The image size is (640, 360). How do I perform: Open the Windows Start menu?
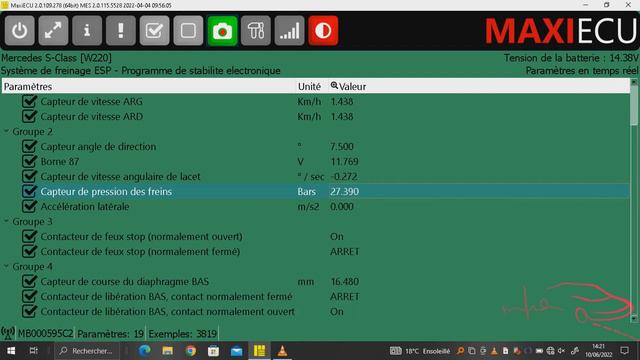click(11, 351)
